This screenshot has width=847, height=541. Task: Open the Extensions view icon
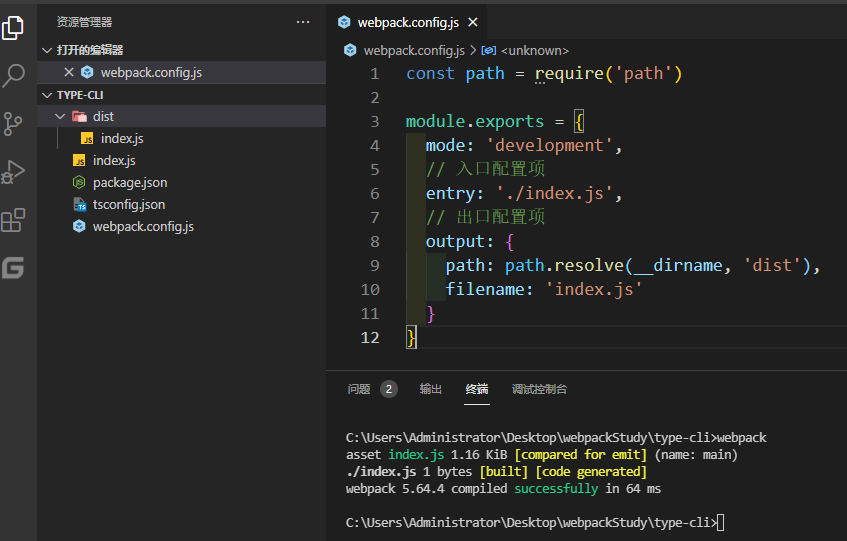(13, 220)
